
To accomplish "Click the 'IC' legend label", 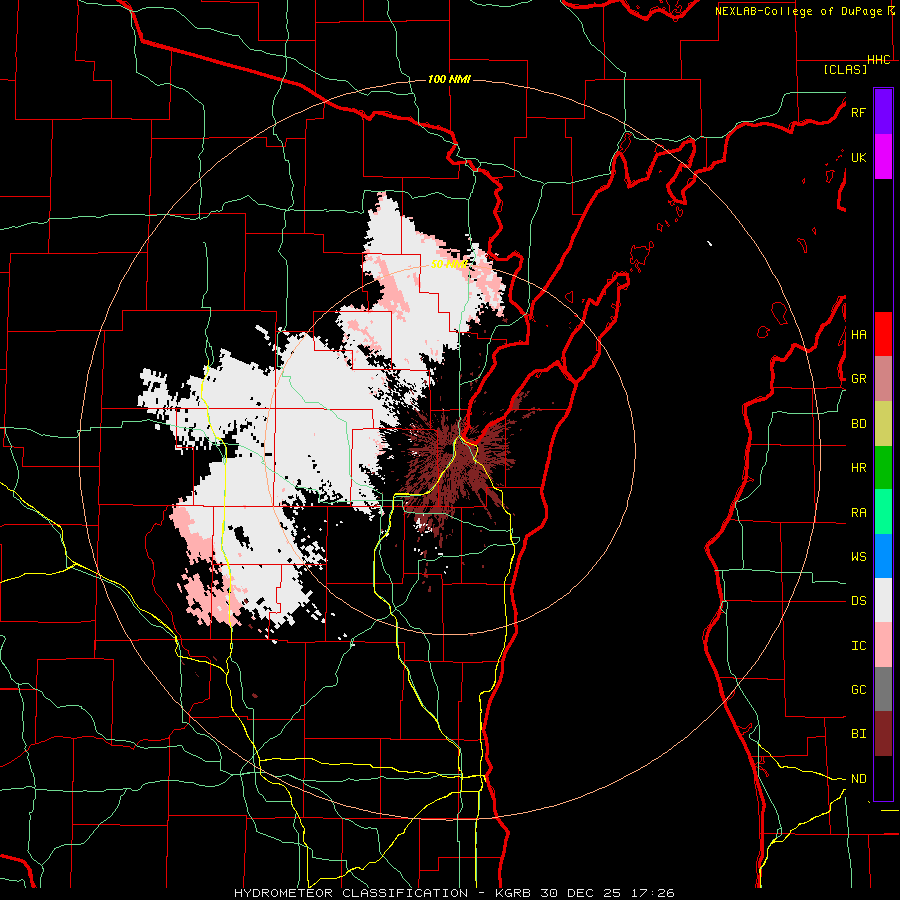I will tap(859, 646).
